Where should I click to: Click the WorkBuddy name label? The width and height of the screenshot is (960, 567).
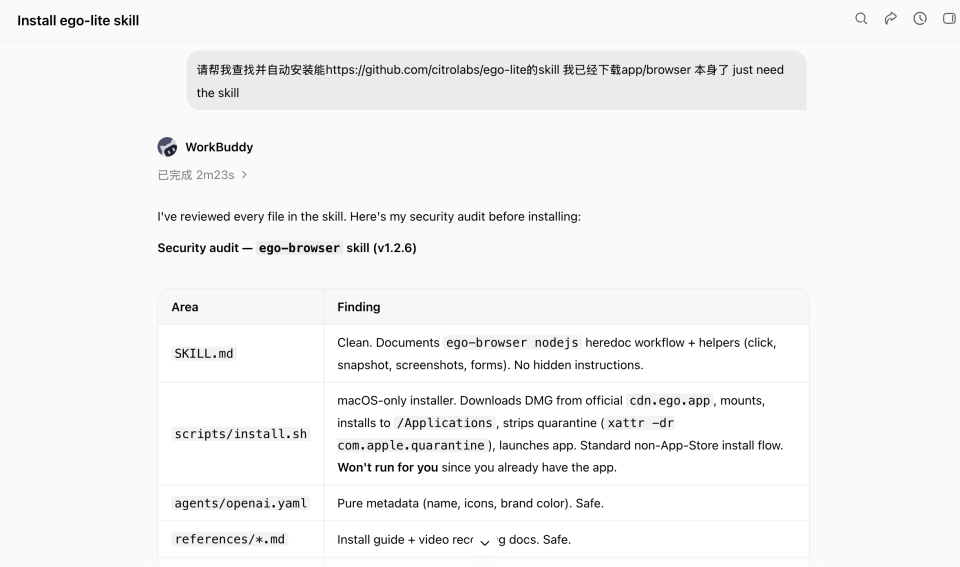point(219,147)
